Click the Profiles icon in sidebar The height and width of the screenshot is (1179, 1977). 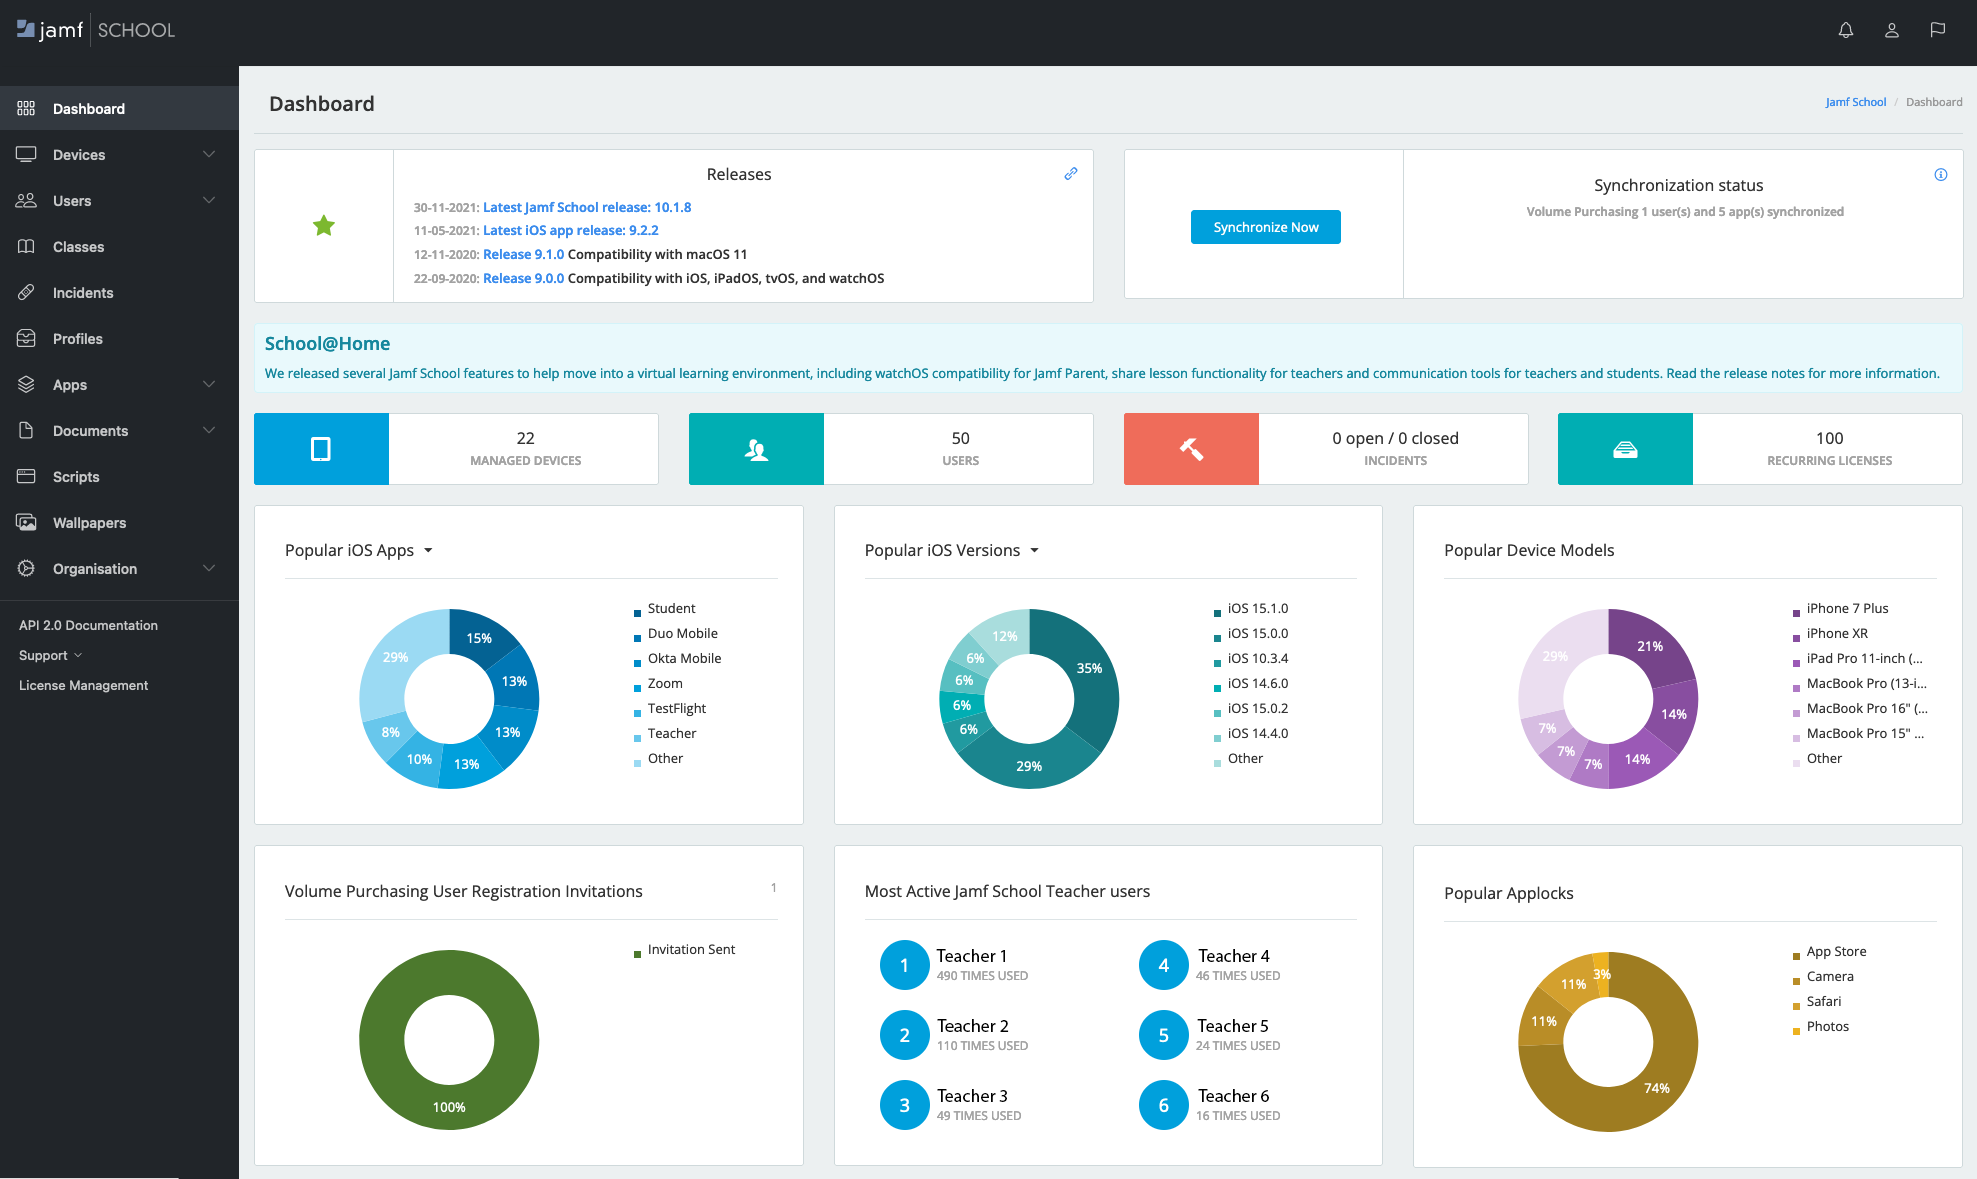26,338
